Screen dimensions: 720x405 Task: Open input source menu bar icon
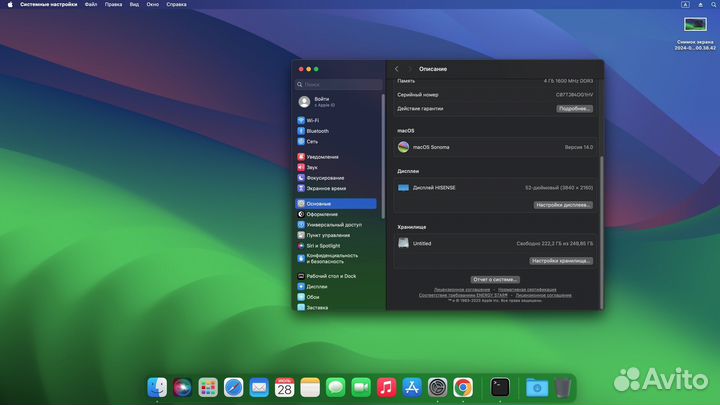tap(685, 4)
